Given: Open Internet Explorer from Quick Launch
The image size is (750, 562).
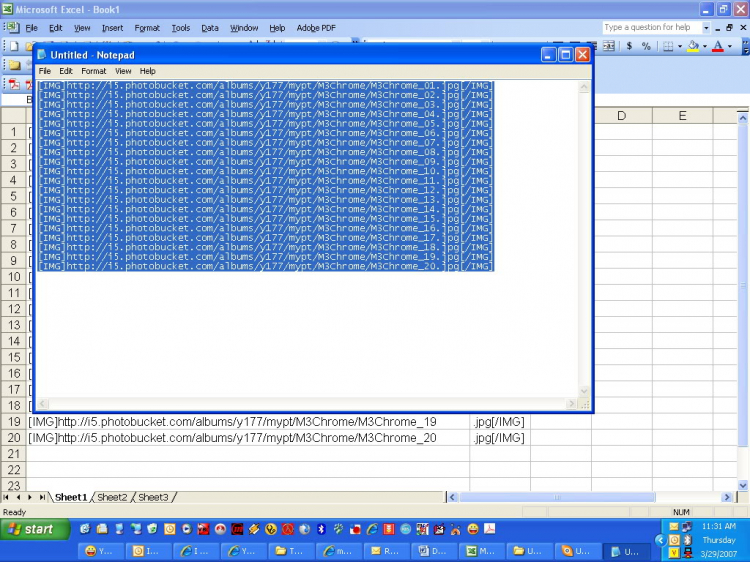Looking at the screenshot, I should (x=372, y=529).
